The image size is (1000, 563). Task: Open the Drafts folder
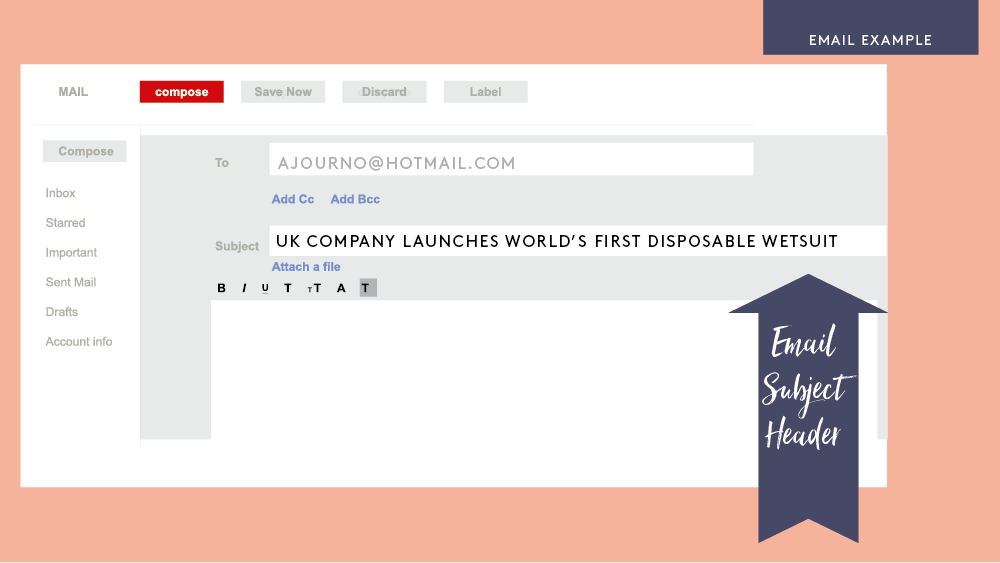point(62,312)
